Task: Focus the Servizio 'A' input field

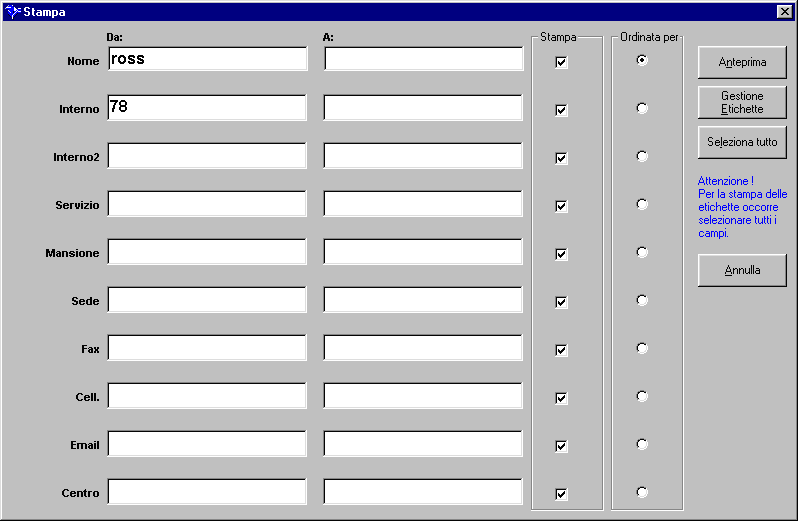Action: point(423,204)
